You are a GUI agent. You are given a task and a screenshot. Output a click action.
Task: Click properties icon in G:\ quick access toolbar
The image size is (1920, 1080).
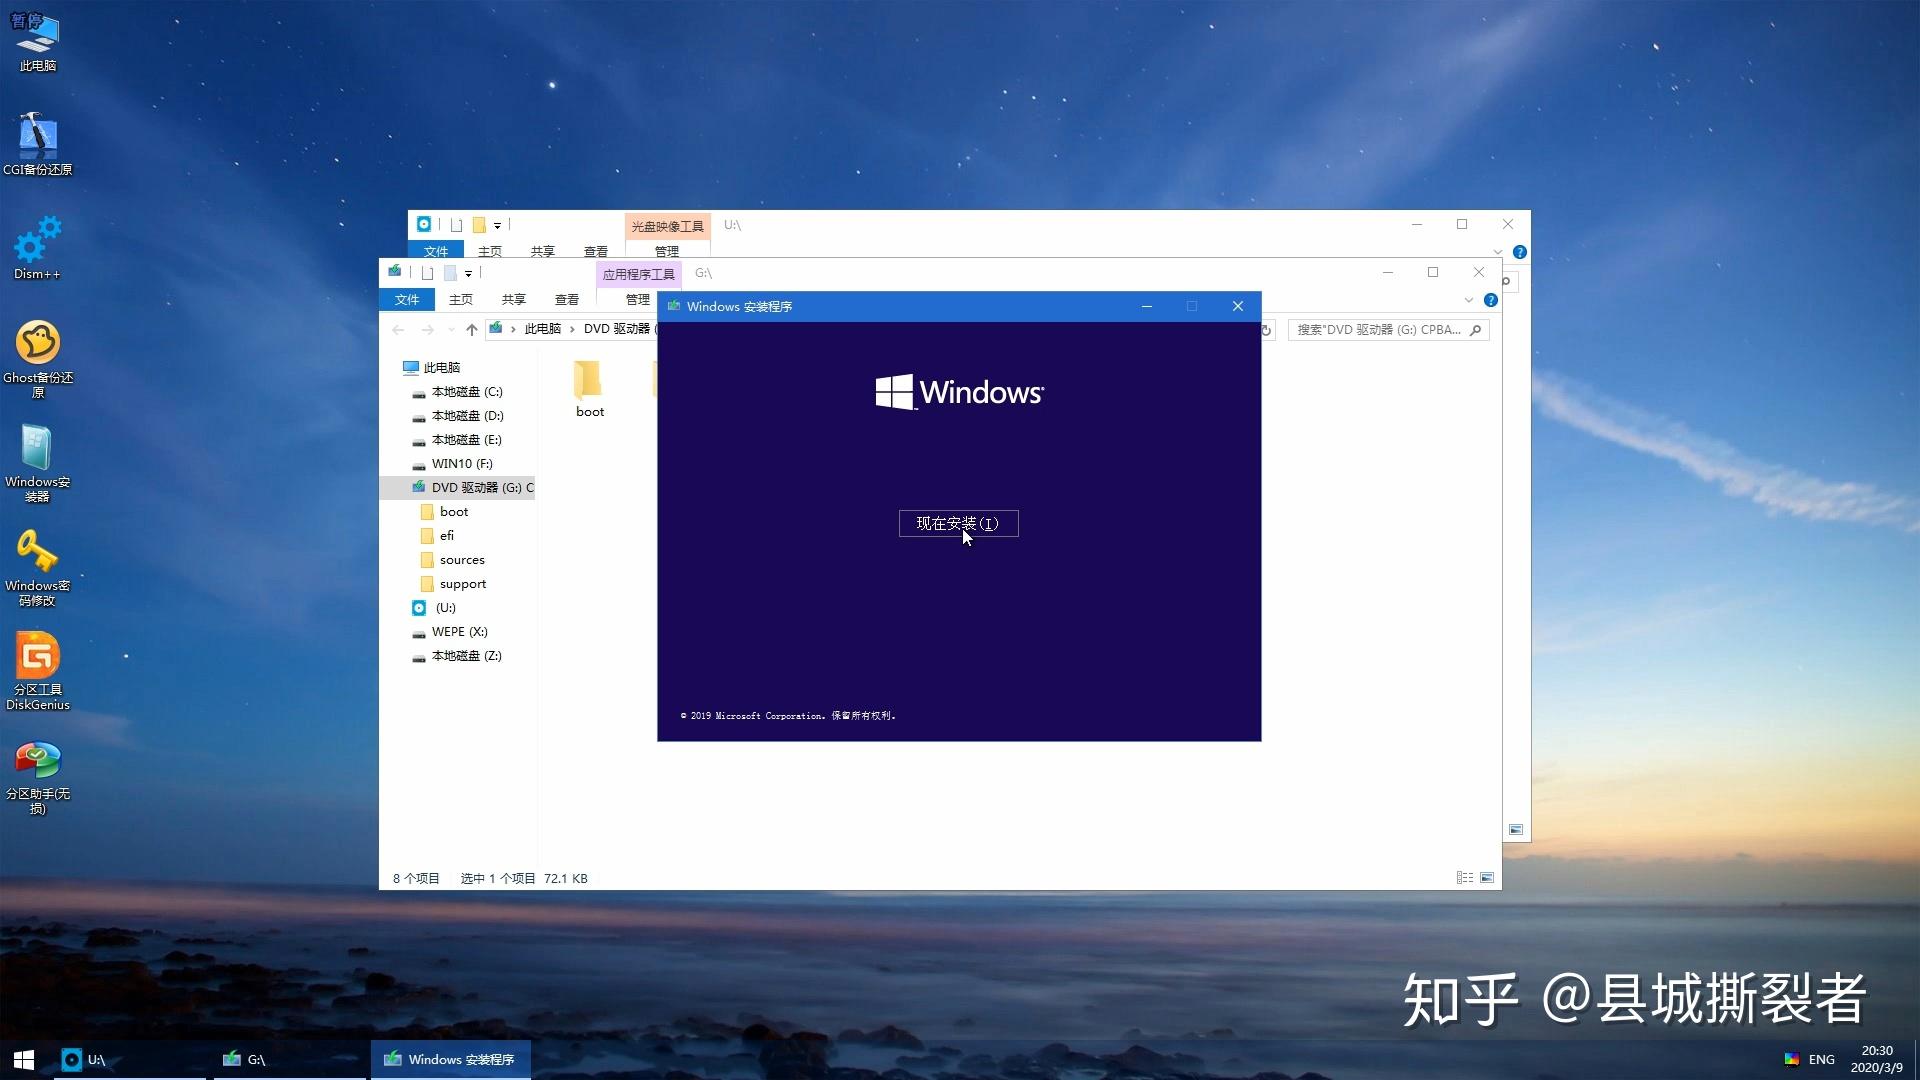tap(427, 273)
